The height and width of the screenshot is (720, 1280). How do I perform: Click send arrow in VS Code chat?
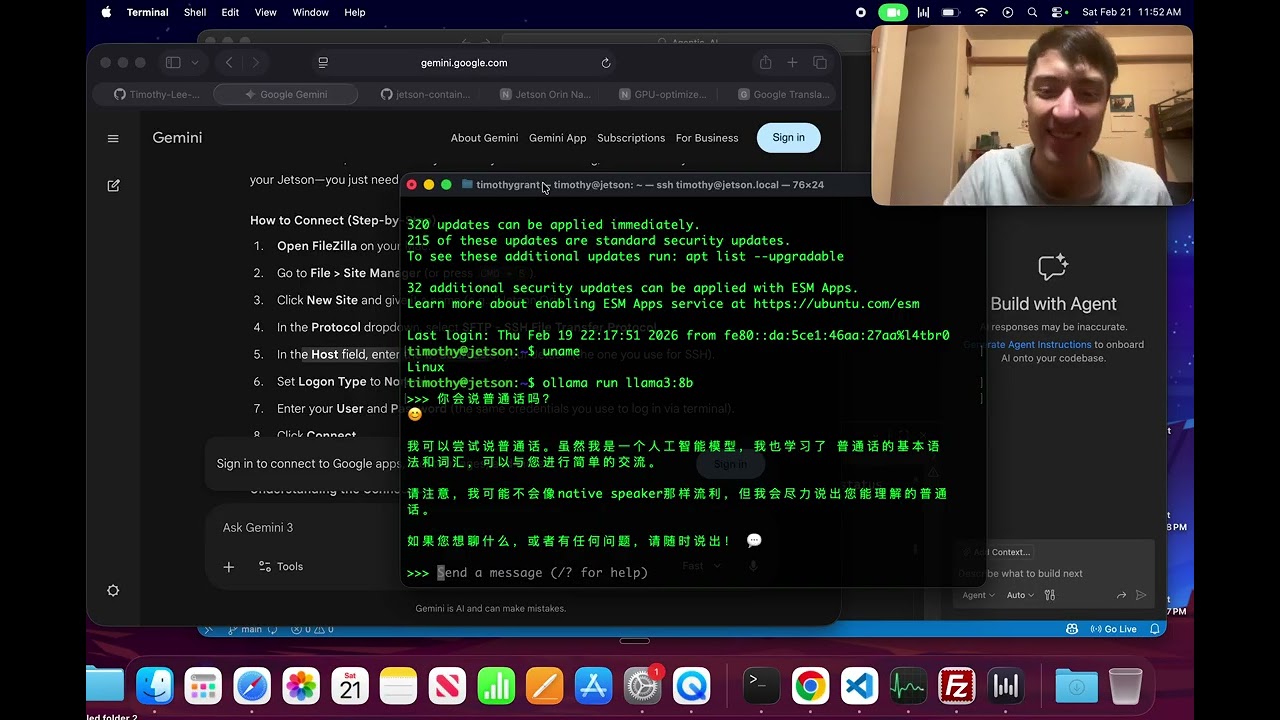click(x=1141, y=595)
